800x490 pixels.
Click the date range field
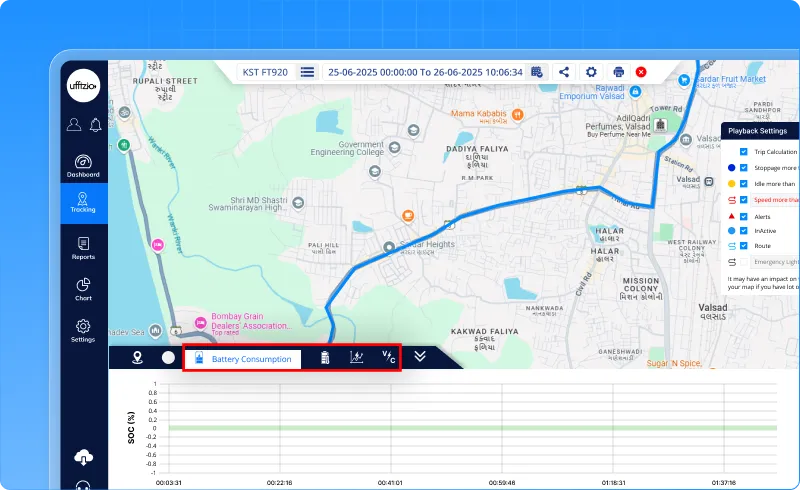[x=425, y=72]
